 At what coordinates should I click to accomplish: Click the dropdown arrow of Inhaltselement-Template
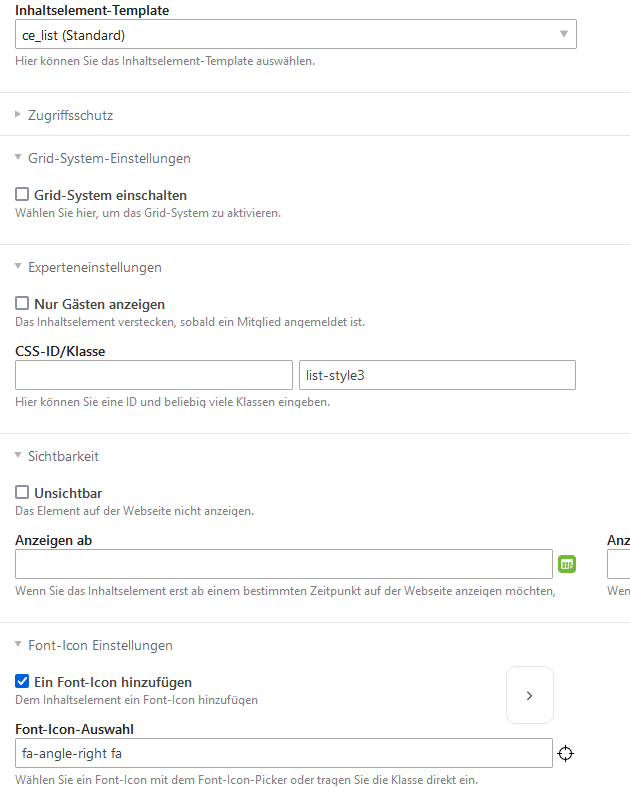[x=564, y=34]
